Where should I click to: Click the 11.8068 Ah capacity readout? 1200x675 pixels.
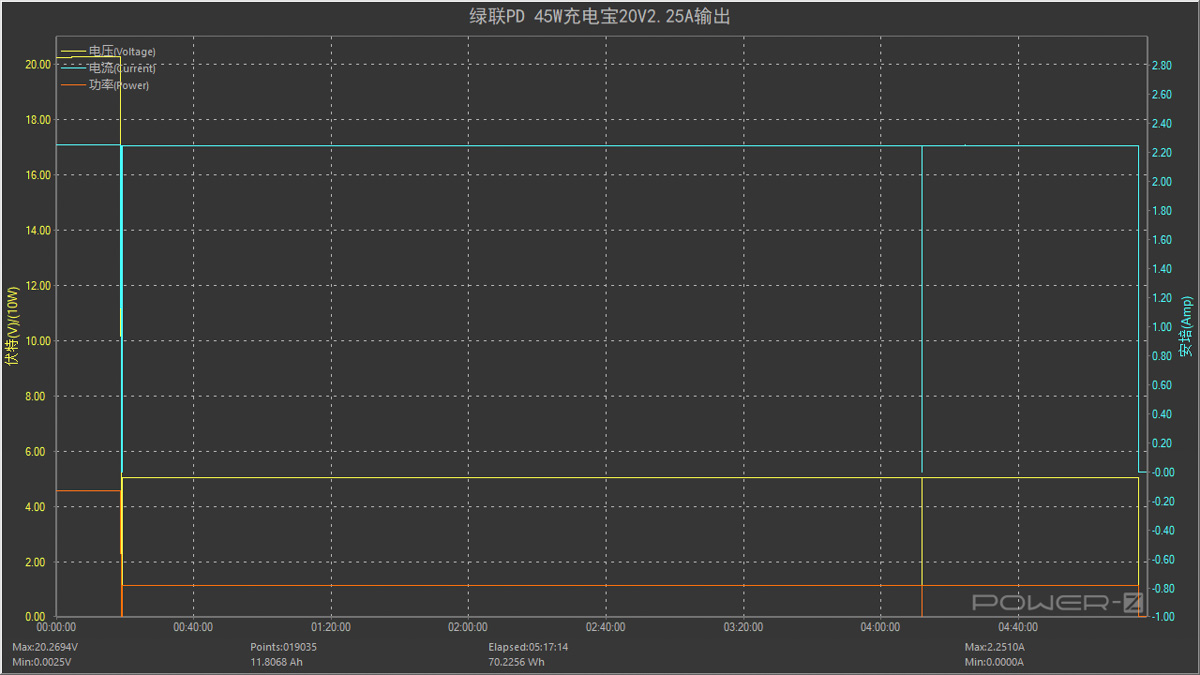coord(278,661)
